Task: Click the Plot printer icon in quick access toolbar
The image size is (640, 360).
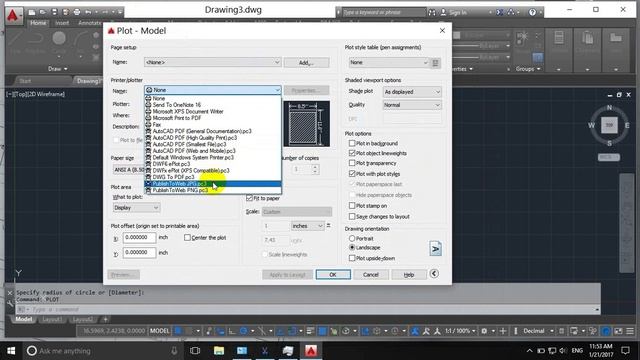Action: pos(77,12)
